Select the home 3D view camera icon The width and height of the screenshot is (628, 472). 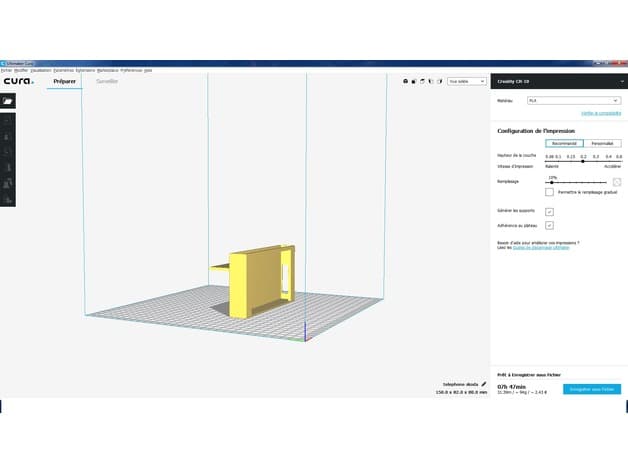point(405,81)
